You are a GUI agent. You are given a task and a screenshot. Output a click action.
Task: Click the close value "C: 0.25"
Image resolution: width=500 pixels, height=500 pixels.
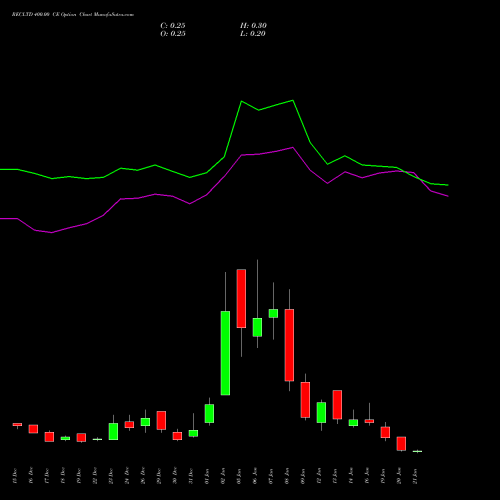click(173, 26)
